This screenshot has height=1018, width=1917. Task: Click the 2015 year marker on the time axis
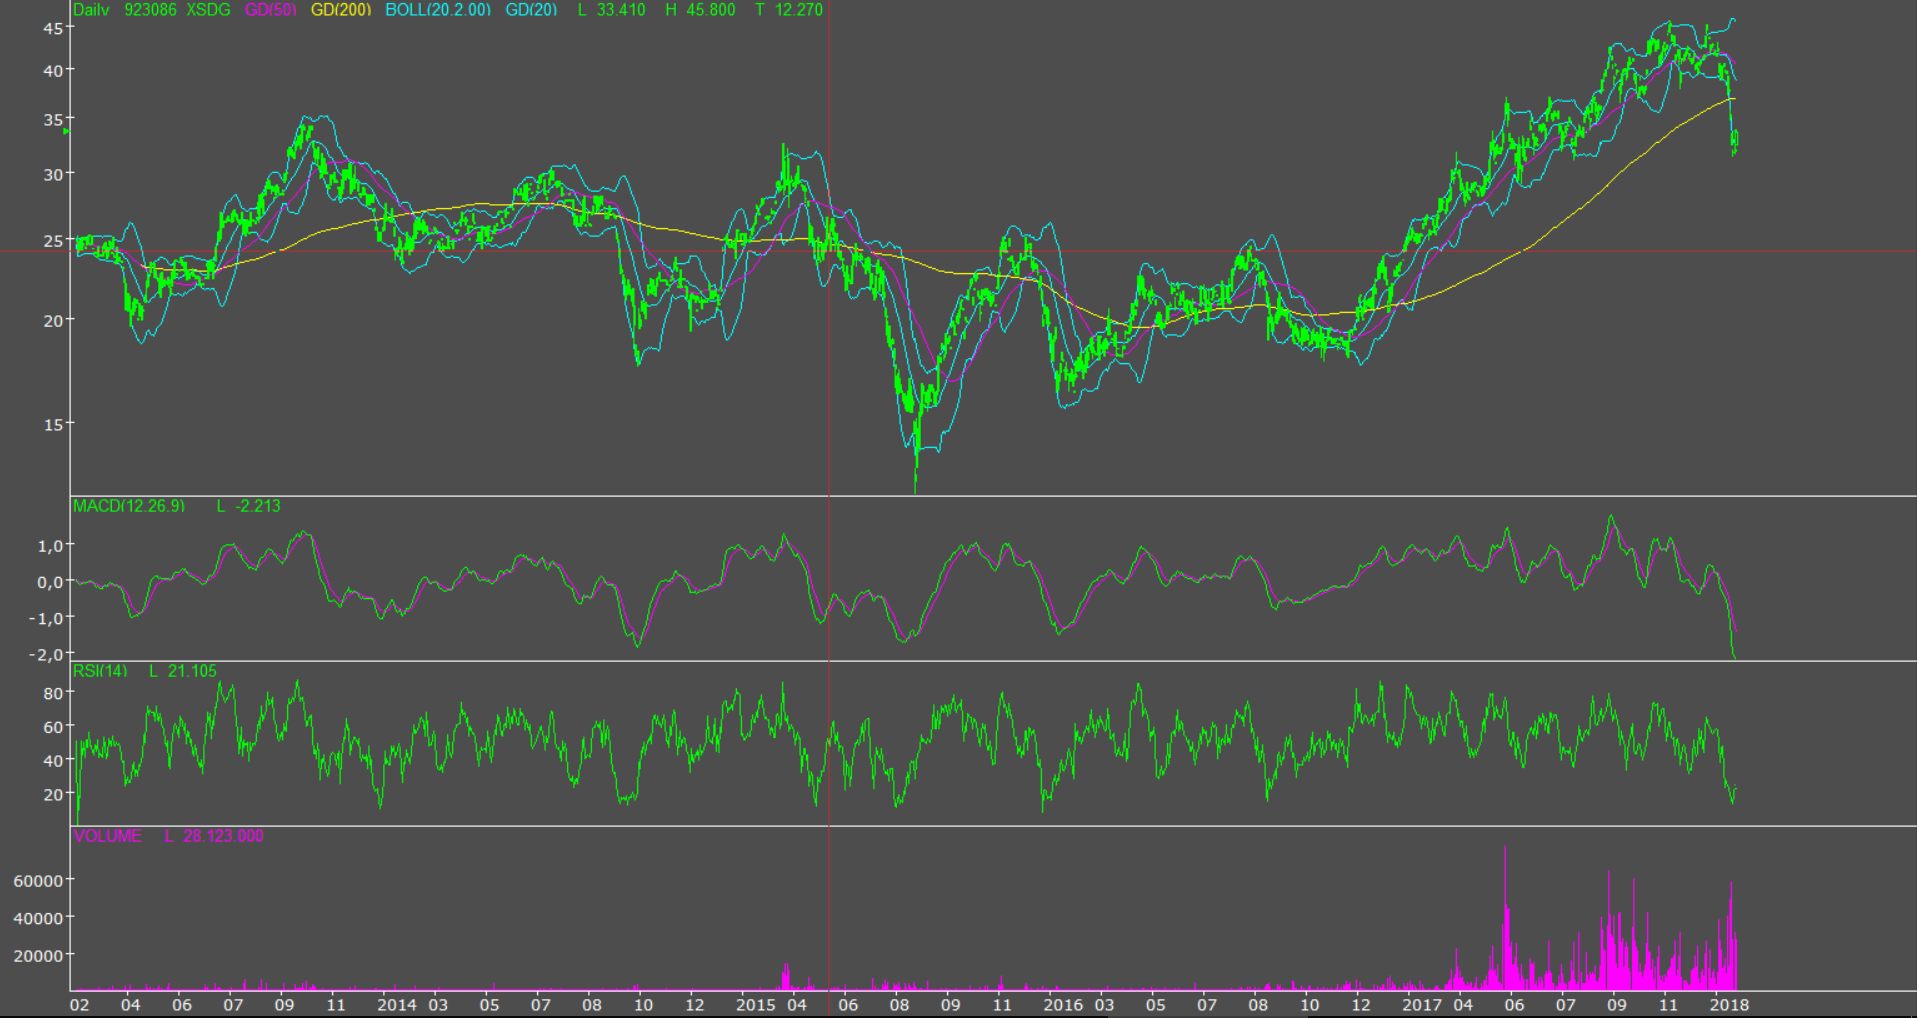755,1005
